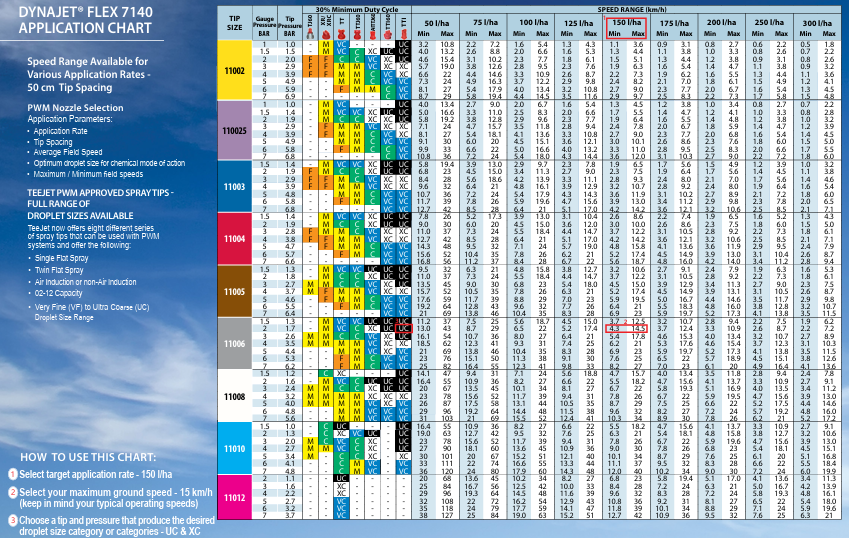Click the 30% Minimum Duty Cycle heading
Viewport: 849px width, 538px height.
(357, 9)
